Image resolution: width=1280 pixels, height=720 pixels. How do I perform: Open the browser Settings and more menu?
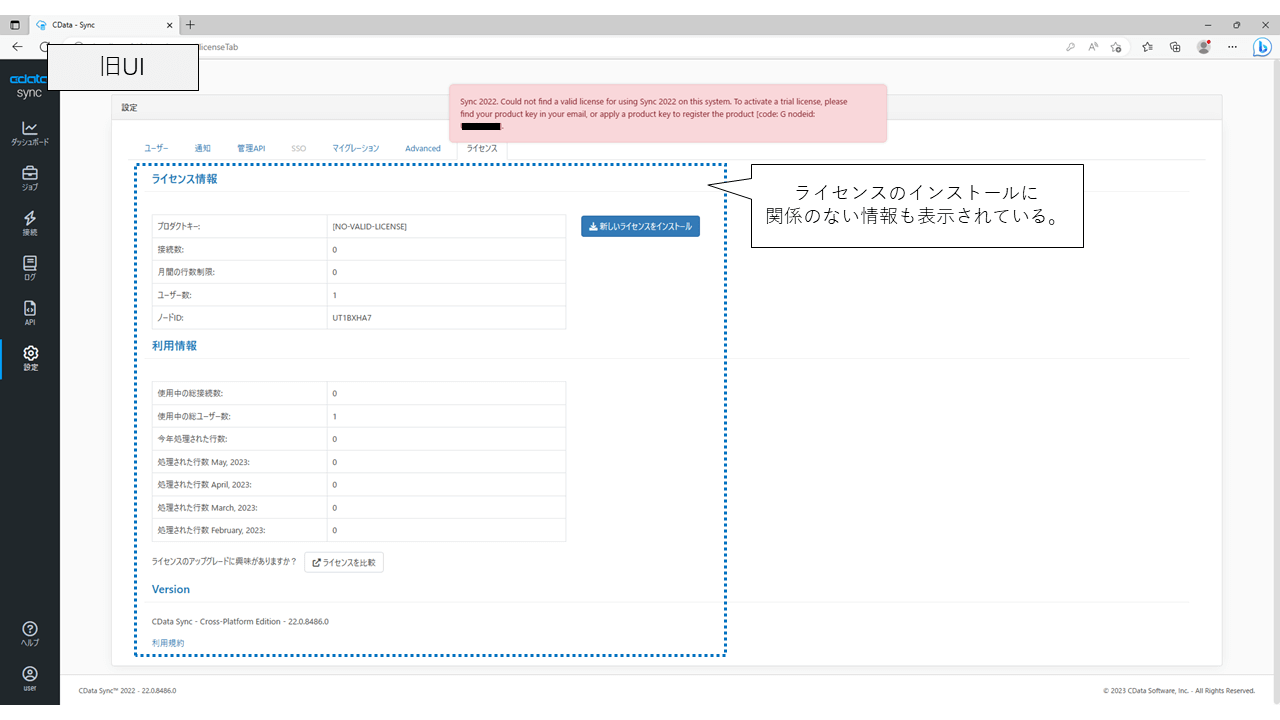click(x=1233, y=47)
